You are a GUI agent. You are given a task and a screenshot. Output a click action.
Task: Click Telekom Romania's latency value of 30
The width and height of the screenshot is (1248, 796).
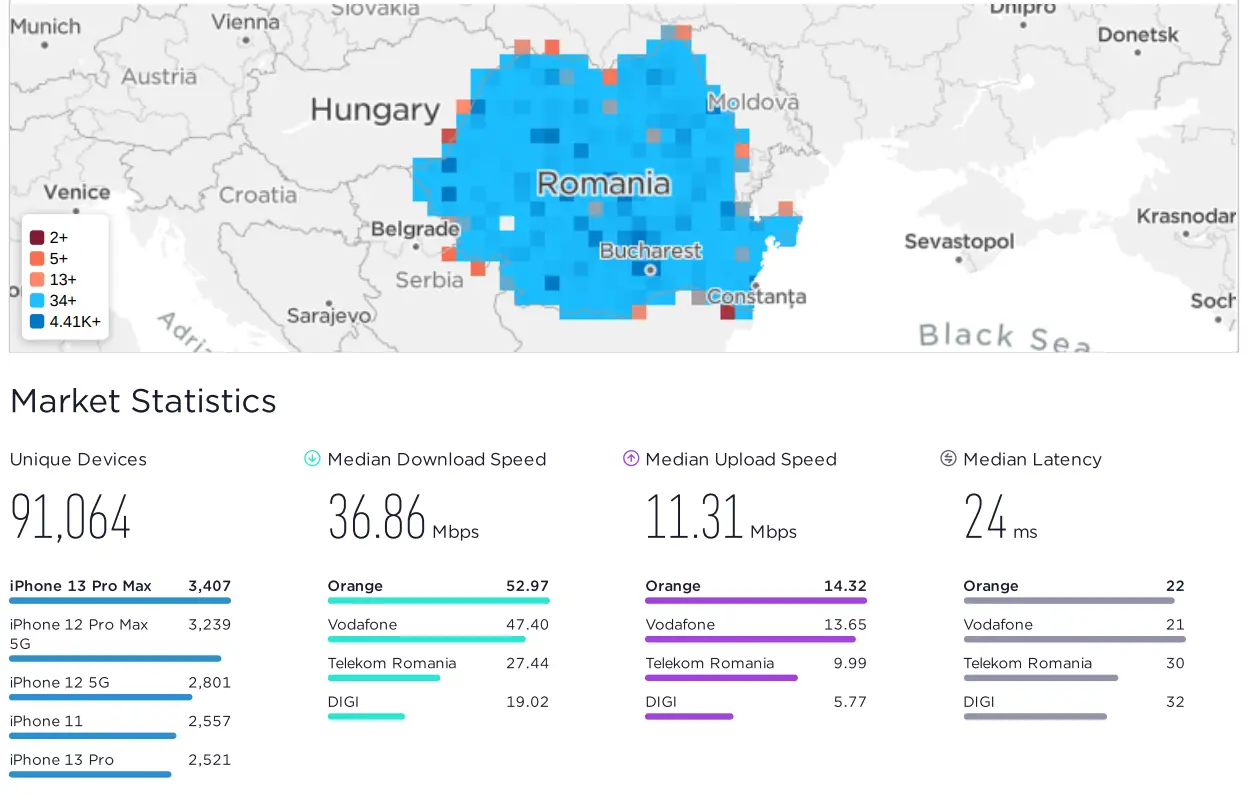click(x=1175, y=664)
